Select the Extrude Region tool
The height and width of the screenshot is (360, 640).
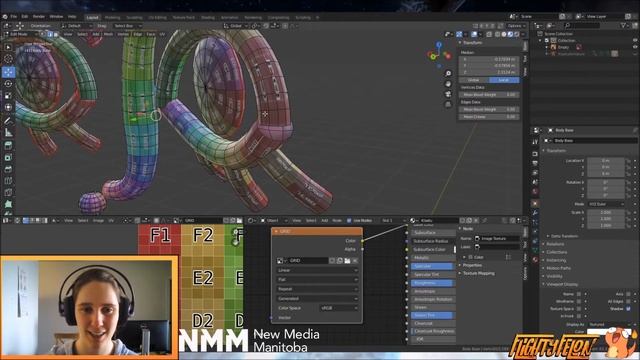pyautogui.click(x=8, y=145)
